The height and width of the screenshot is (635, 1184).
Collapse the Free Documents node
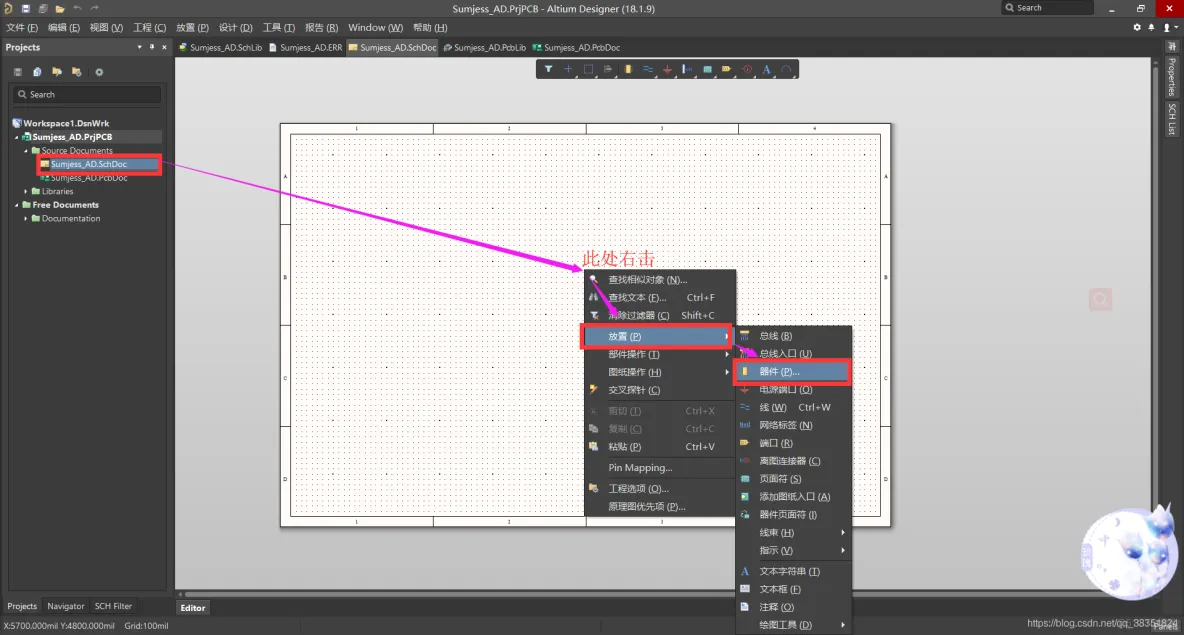(17, 205)
